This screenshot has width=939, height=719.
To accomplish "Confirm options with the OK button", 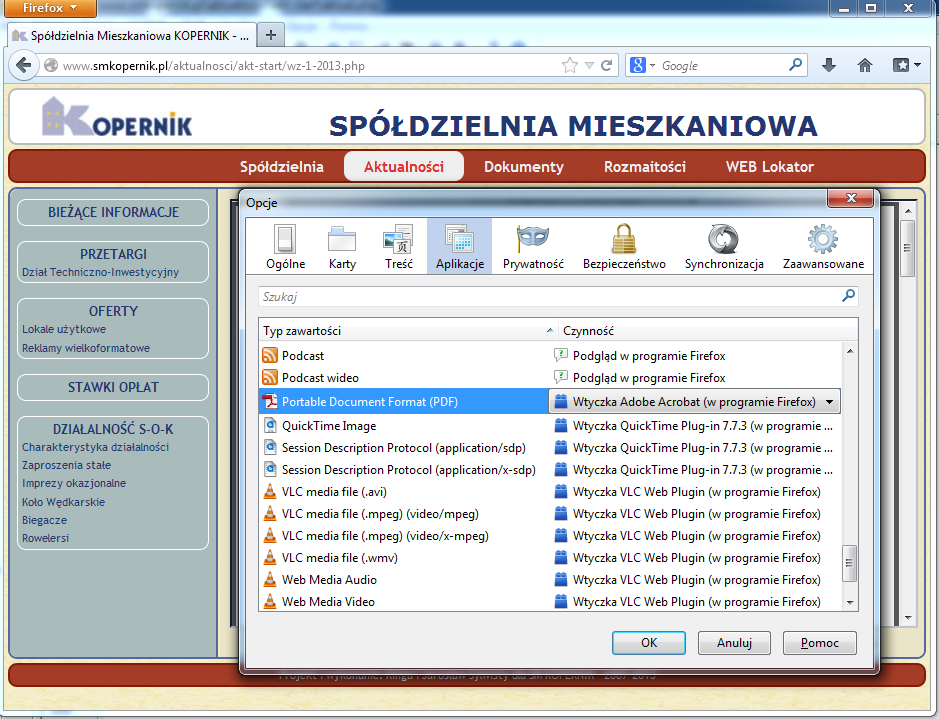I will point(648,643).
